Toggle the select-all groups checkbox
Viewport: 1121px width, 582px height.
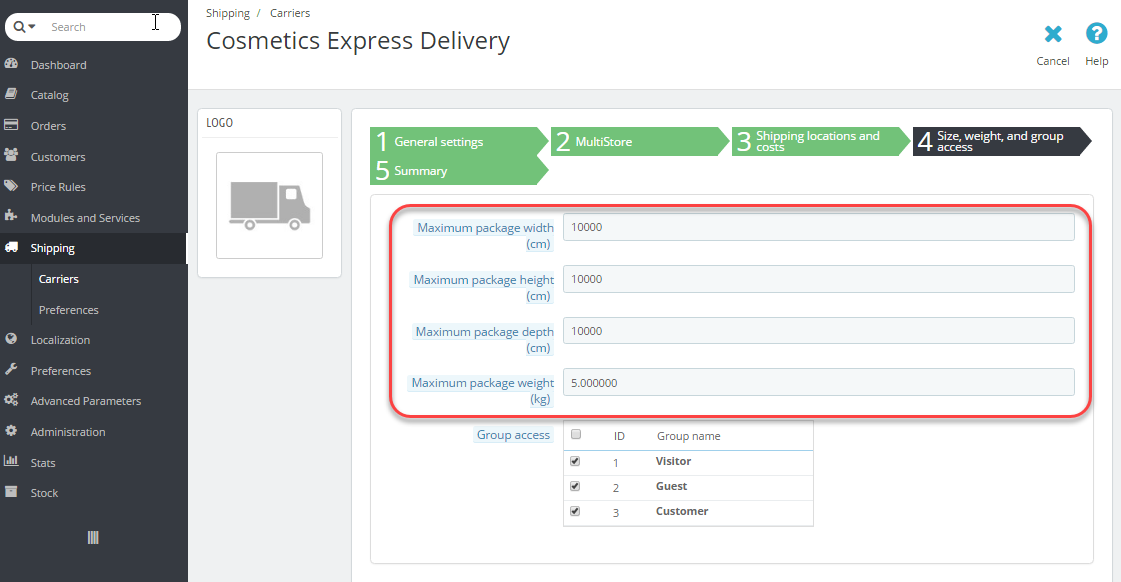pos(576,434)
